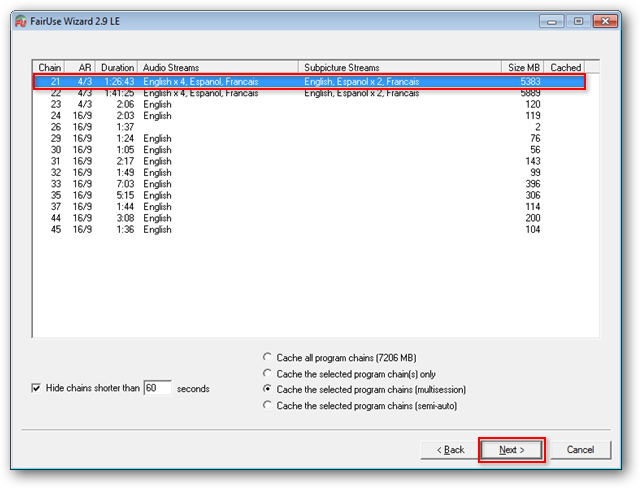Close the FairUse Wizard window

point(605,21)
